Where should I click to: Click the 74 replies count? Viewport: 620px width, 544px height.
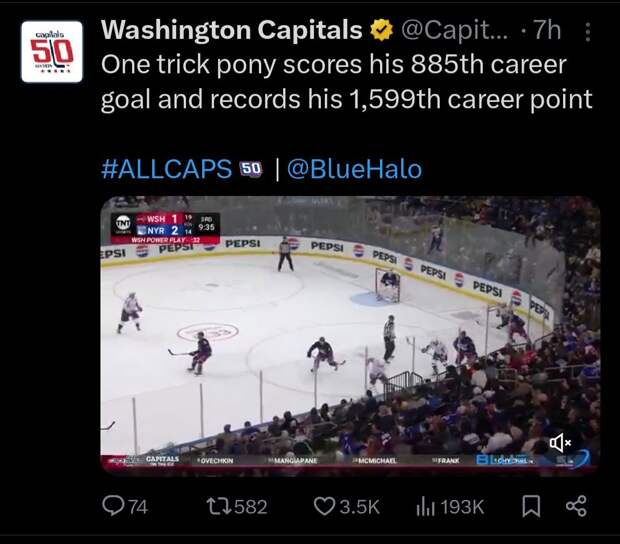click(138, 507)
